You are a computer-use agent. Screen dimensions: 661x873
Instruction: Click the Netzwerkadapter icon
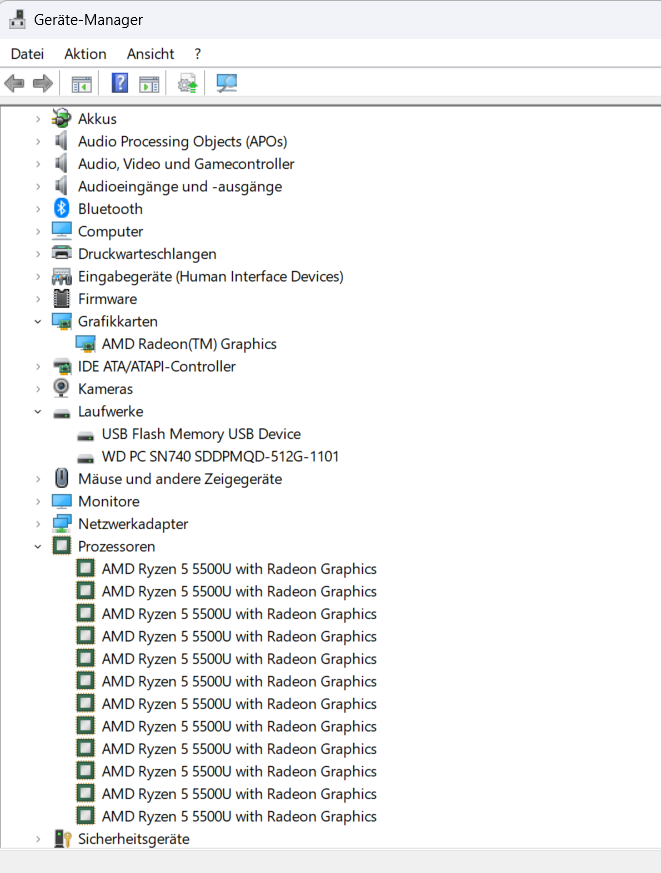tap(61, 523)
